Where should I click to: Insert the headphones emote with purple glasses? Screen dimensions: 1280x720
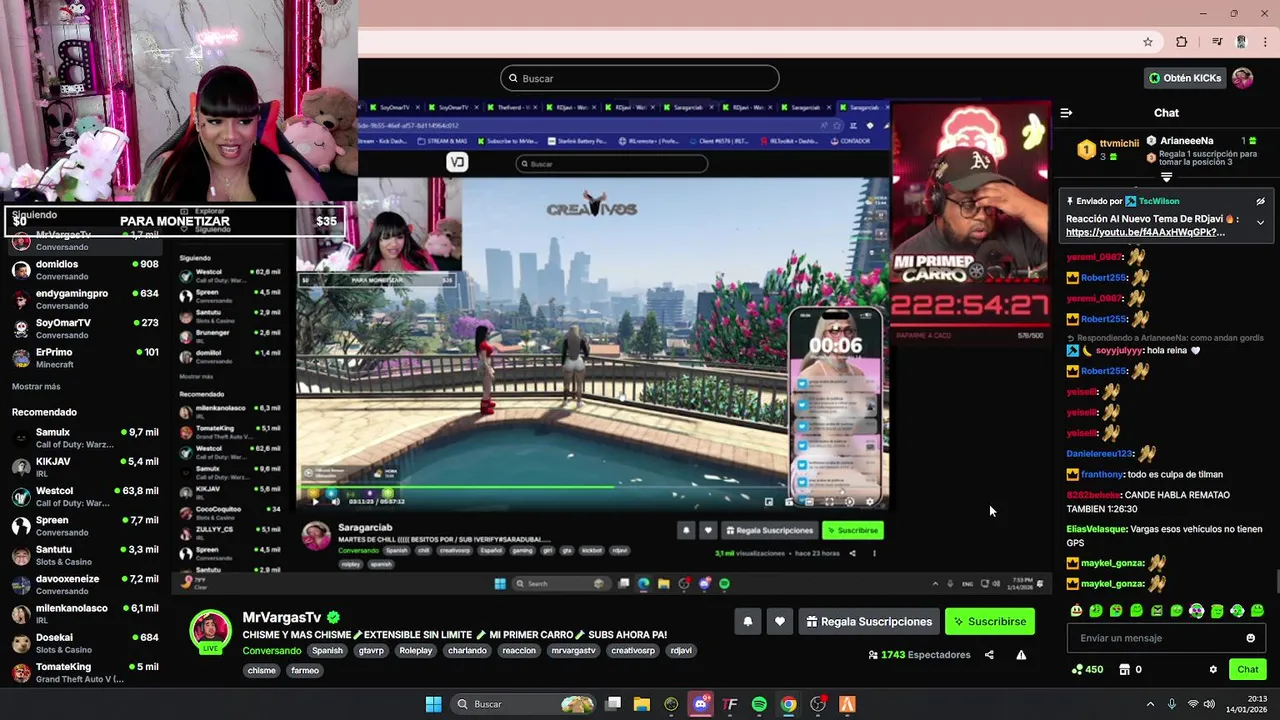coord(1196,611)
